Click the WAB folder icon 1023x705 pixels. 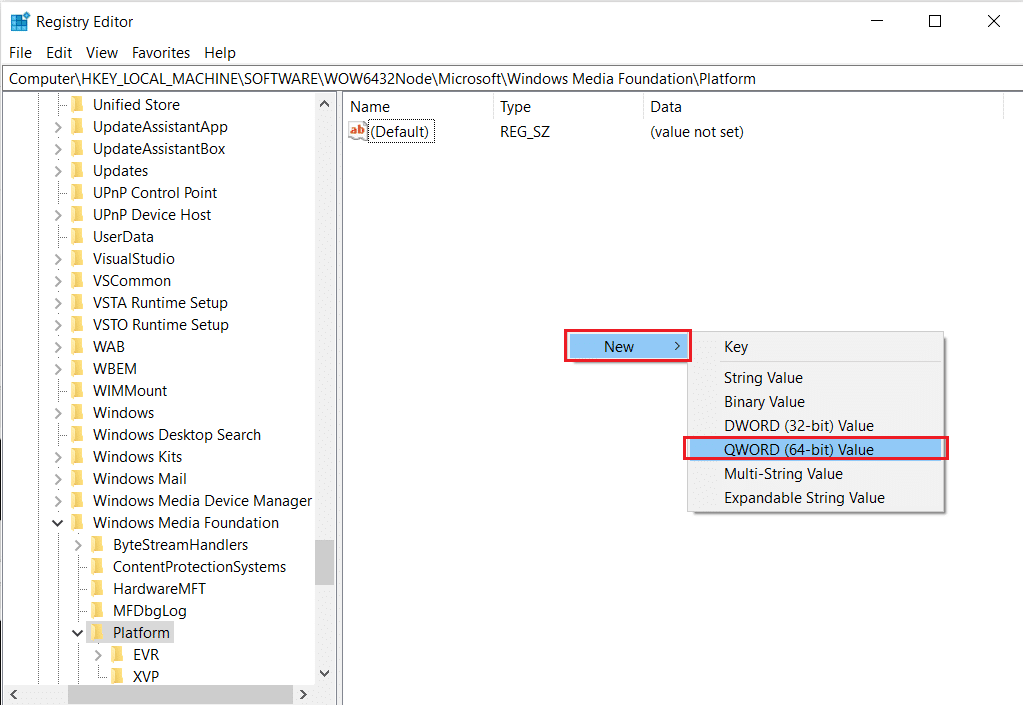[77, 346]
